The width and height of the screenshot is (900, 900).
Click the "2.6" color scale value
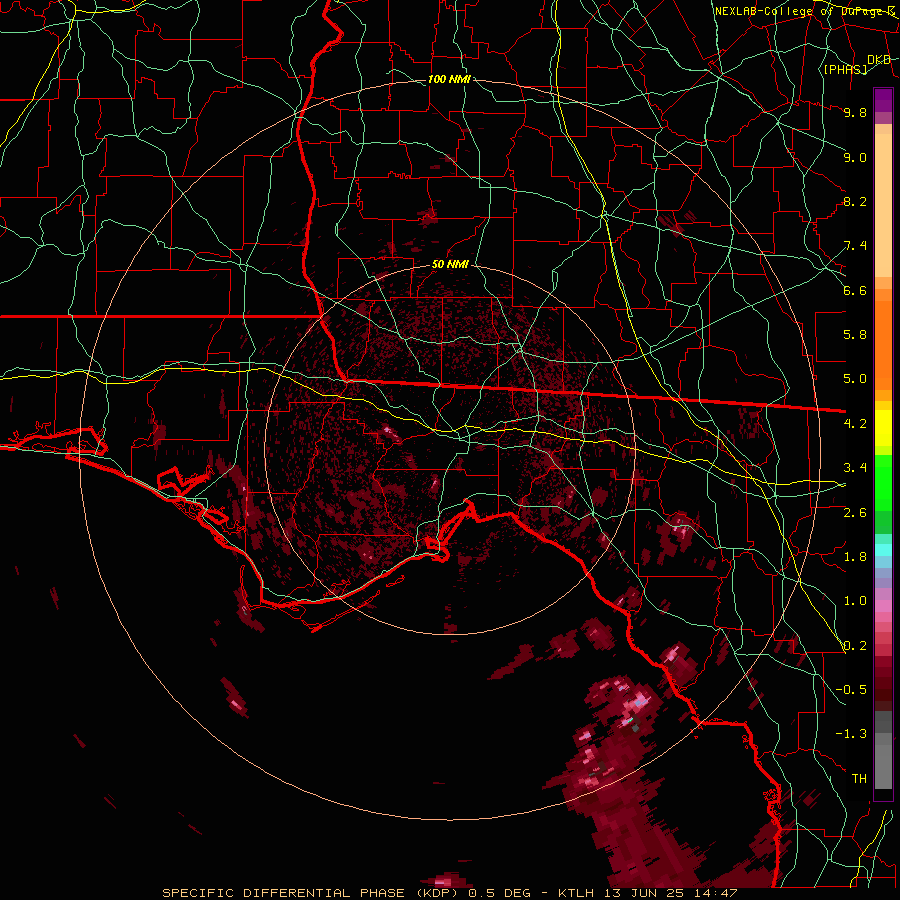tap(855, 513)
